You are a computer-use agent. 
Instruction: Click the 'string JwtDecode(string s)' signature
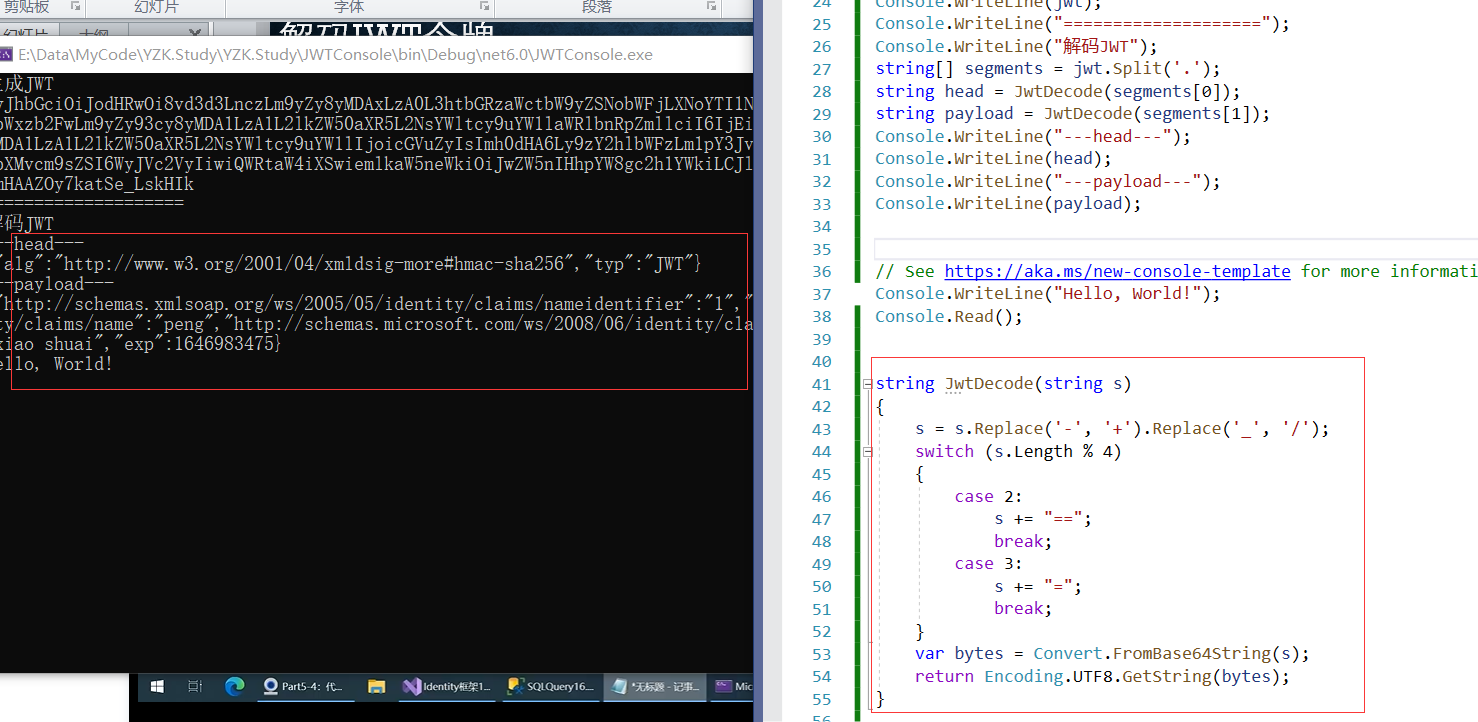[x=1003, y=384]
